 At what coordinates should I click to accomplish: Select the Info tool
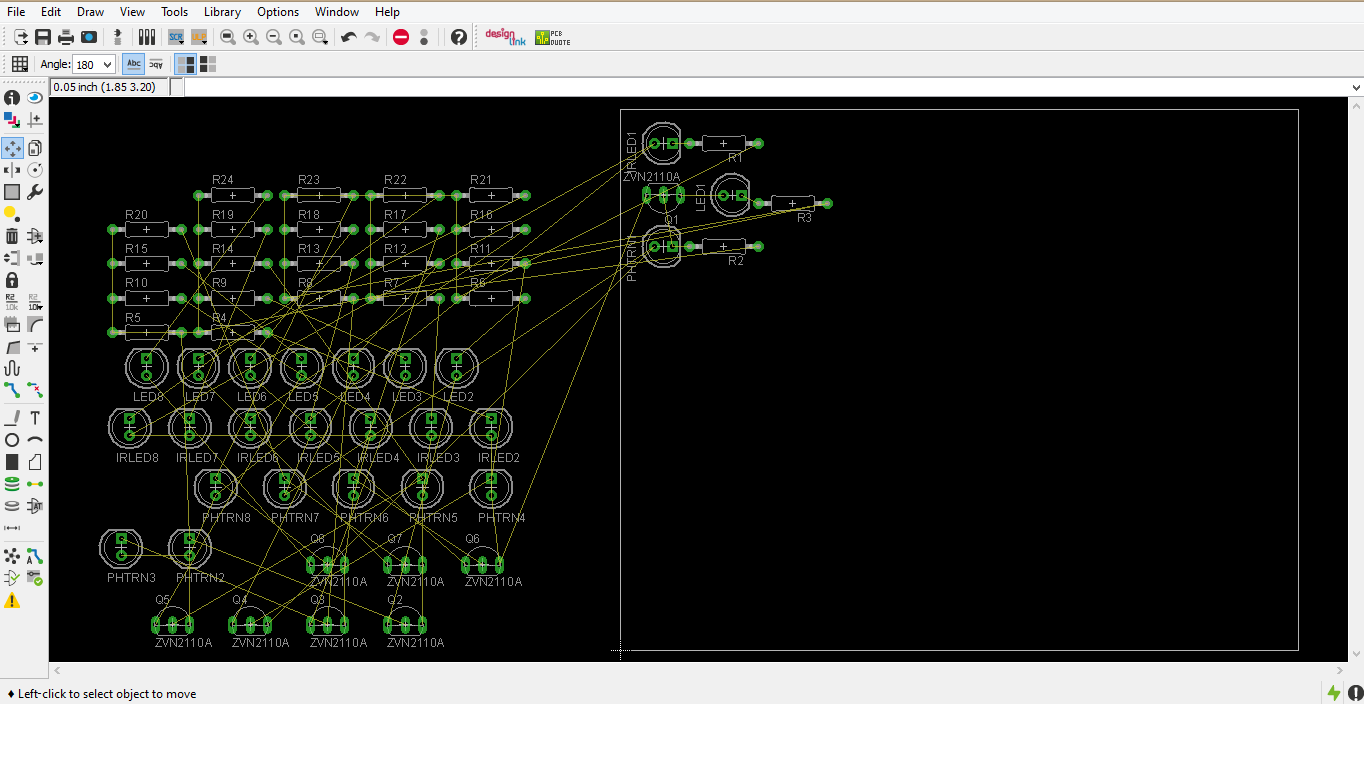11,97
